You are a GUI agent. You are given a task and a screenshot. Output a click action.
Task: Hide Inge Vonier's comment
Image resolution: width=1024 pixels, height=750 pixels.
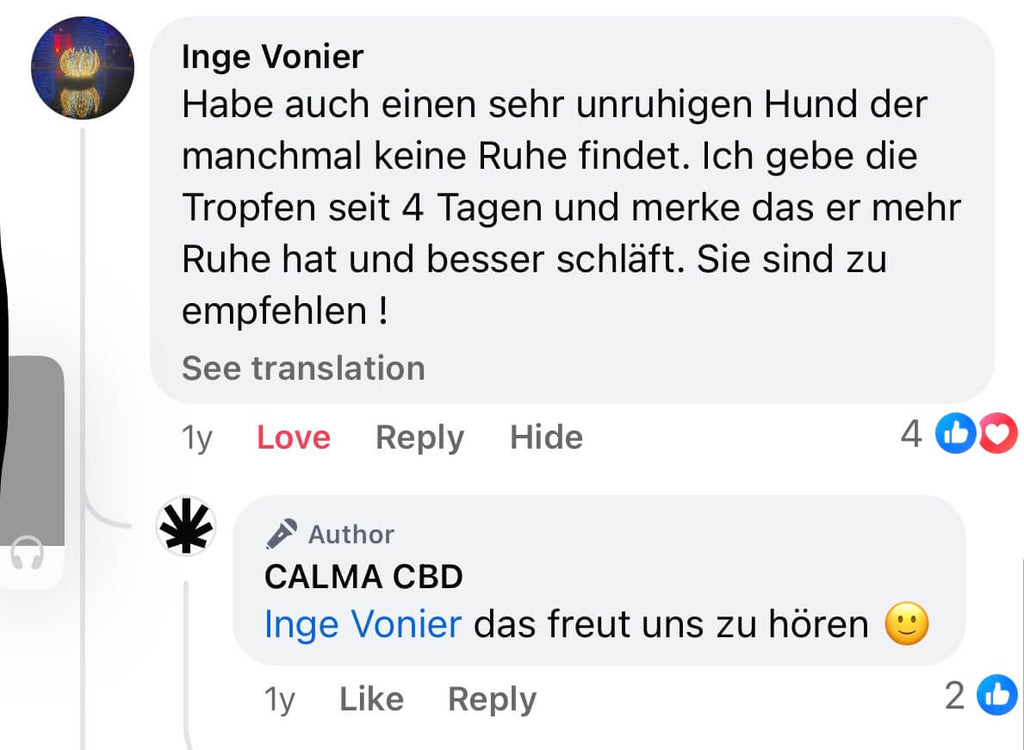546,437
